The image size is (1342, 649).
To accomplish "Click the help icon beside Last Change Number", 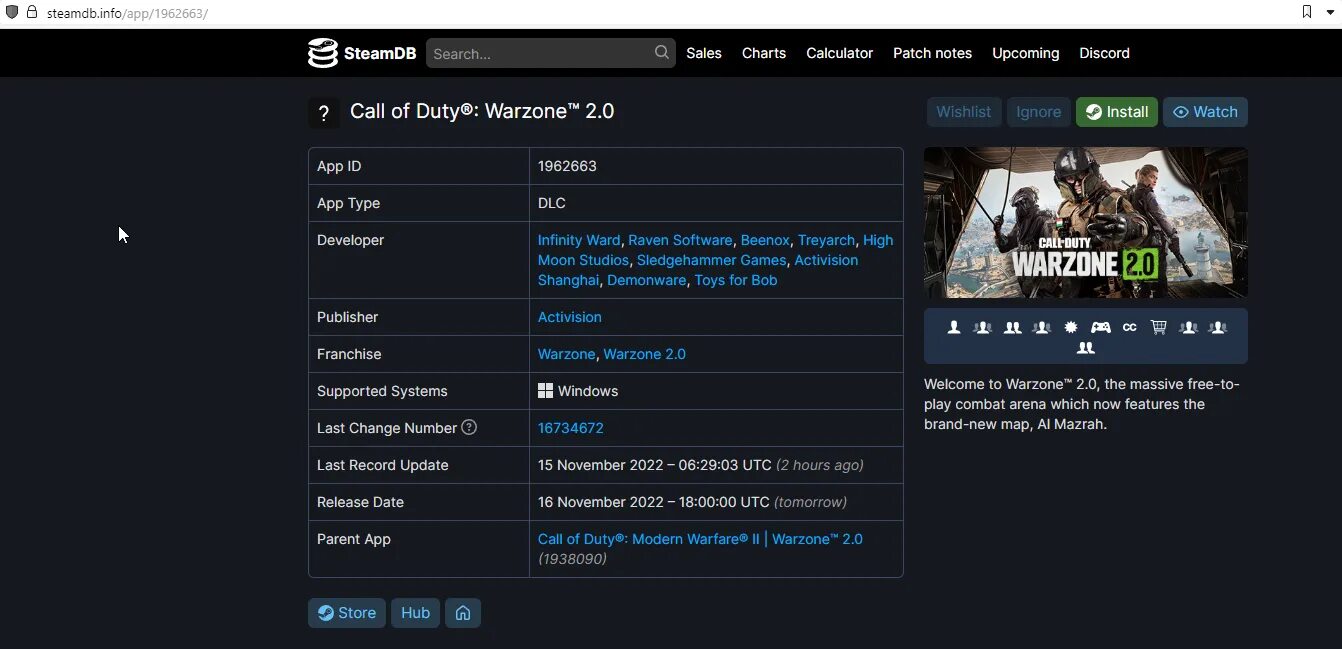I will [x=469, y=427].
